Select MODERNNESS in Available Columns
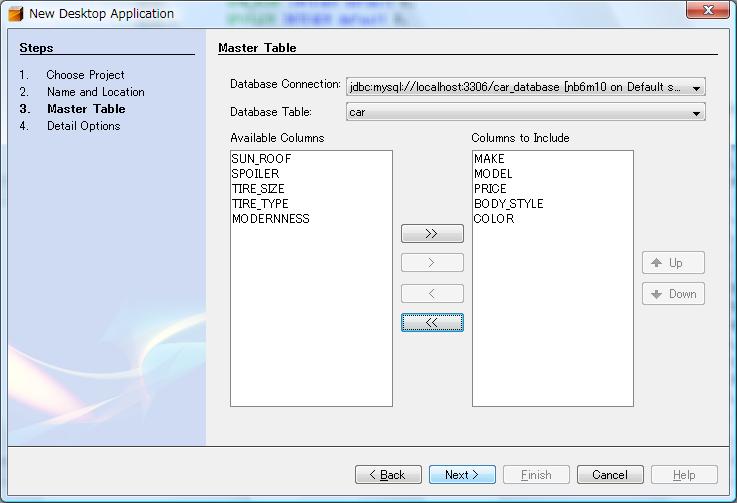 click(x=270, y=219)
